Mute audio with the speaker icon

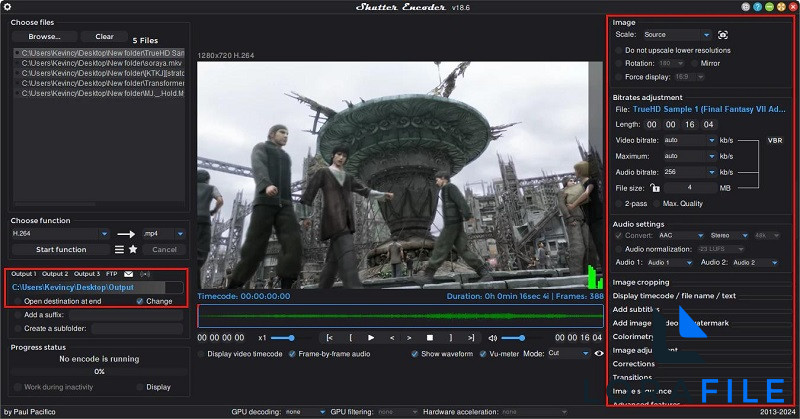492,338
